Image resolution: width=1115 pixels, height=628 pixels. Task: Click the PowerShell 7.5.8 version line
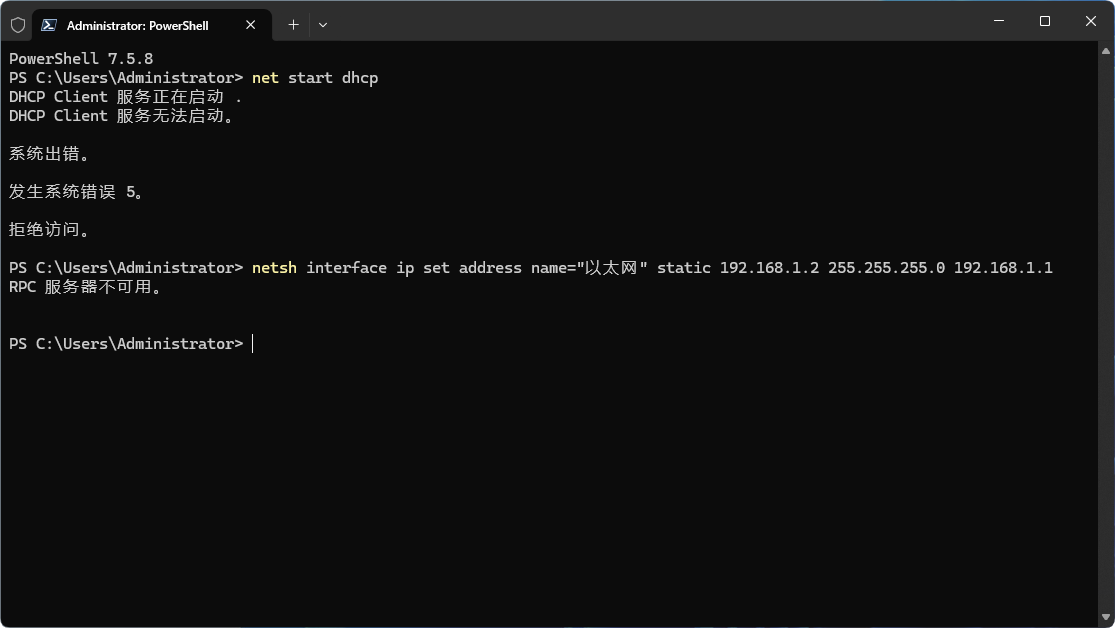81,59
